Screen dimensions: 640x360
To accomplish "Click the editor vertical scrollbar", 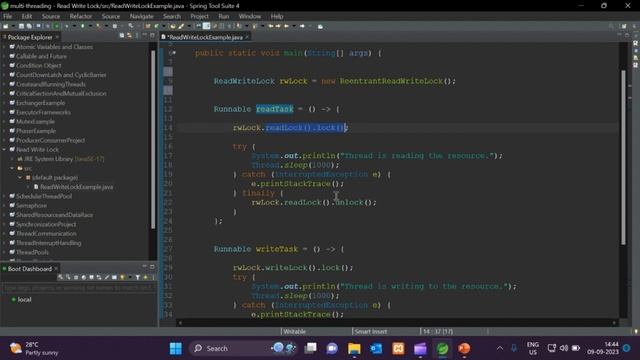I will click(623, 157).
